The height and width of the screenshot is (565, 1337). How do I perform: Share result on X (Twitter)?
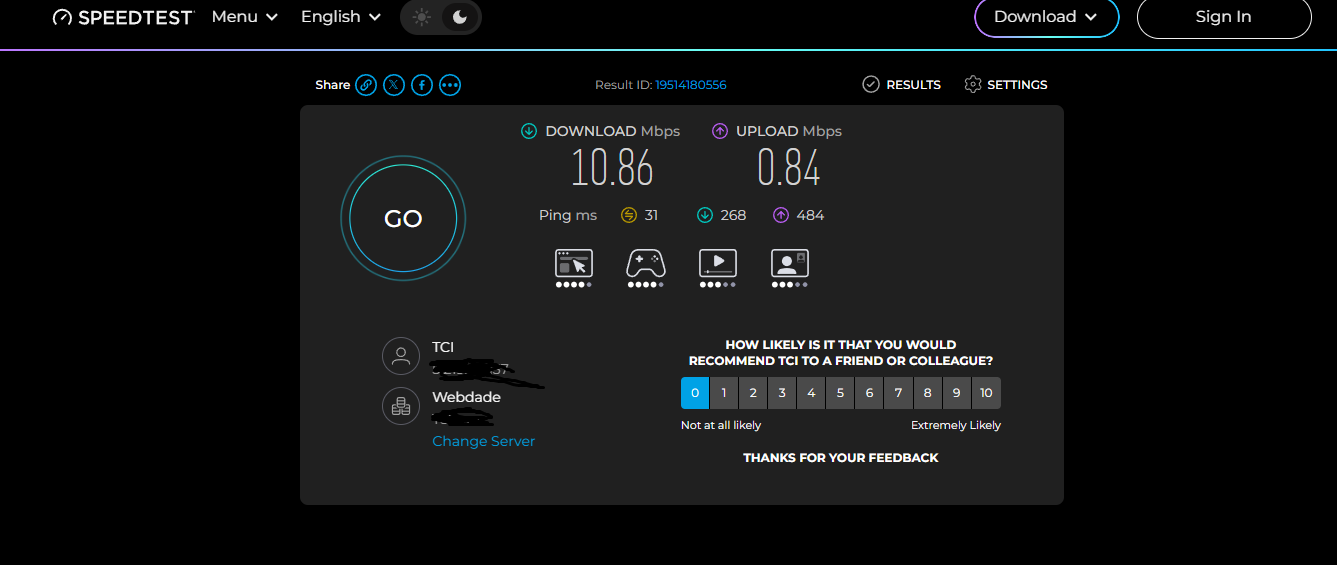[x=395, y=85]
